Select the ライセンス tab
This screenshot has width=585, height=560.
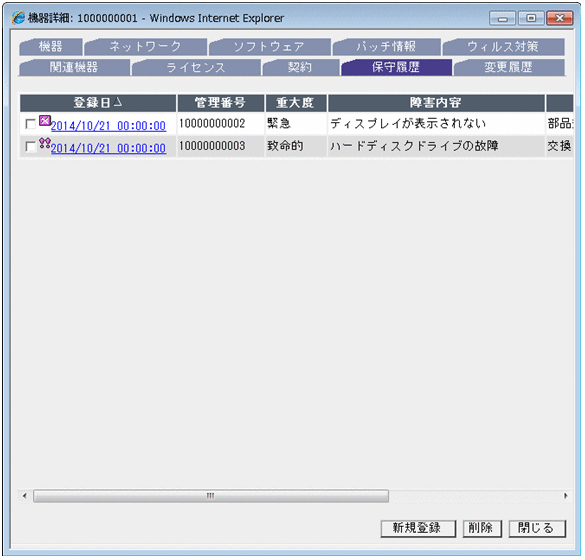tap(196, 67)
